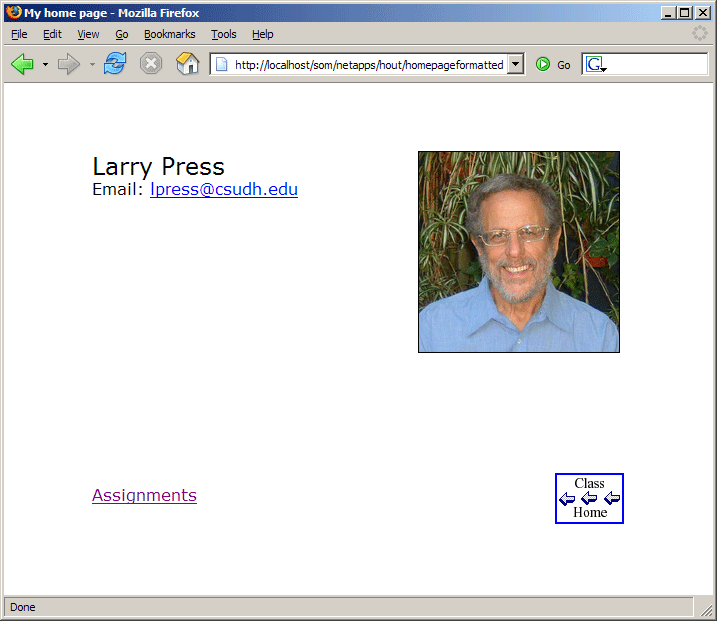
Task: Click inside the search box
Action: tap(657, 64)
